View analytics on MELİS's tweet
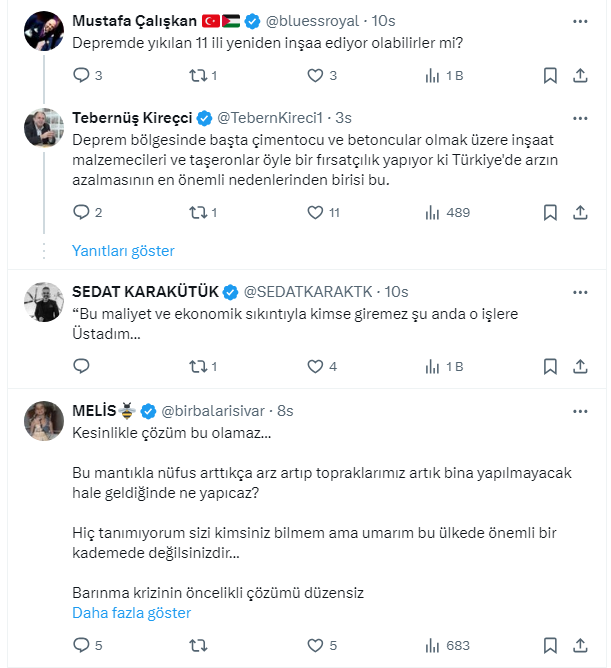Screen dimensions: 611x668 click(433, 645)
